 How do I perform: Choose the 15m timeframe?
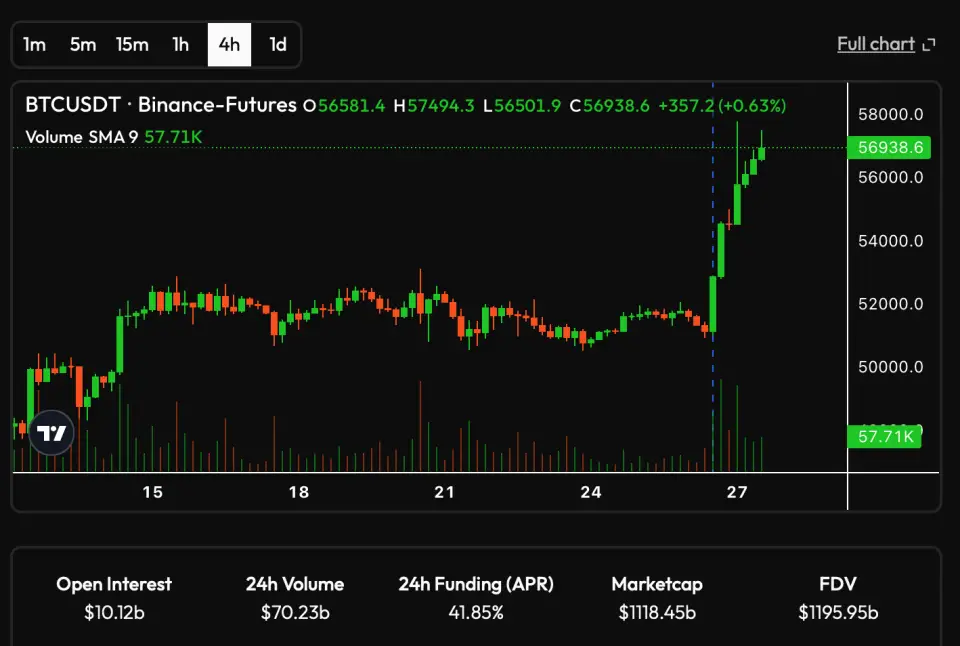pos(132,44)
